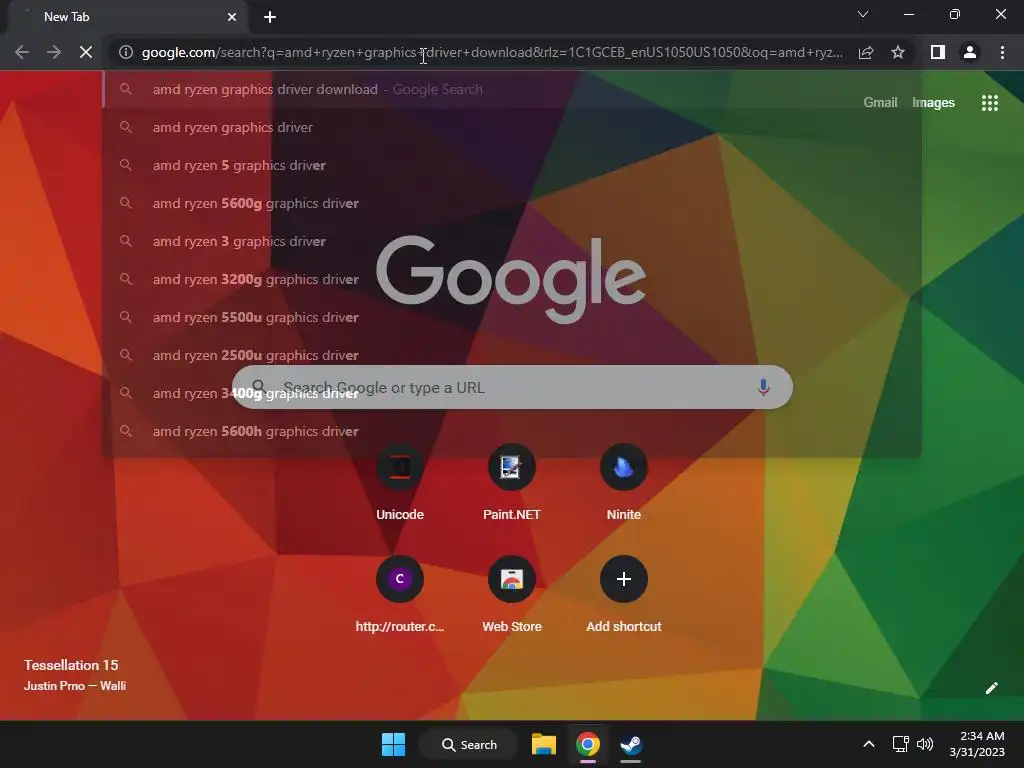Click Search Google or type a URL box
This screenshot has height=768, width=1024.
coord(512,387)
